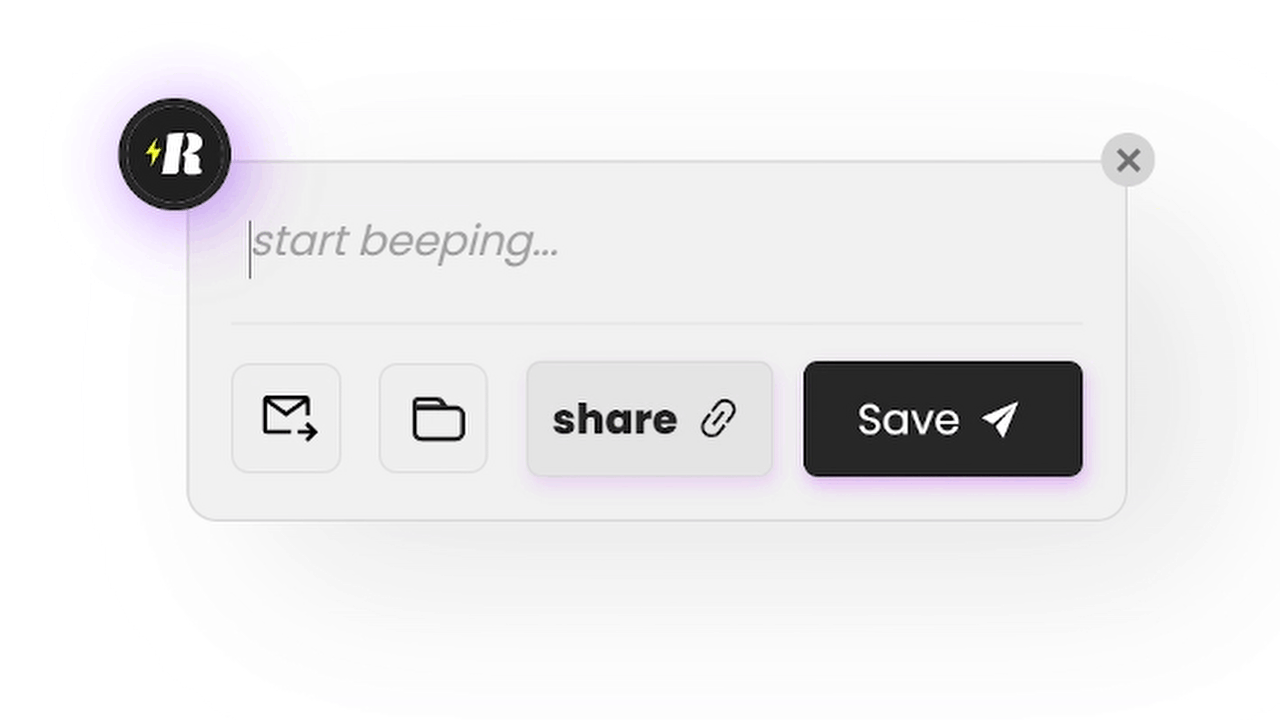Click the envelope with arrow send-mail icon
The image size is (1280, 720).
pyautogui.click(x=287, y=418)
